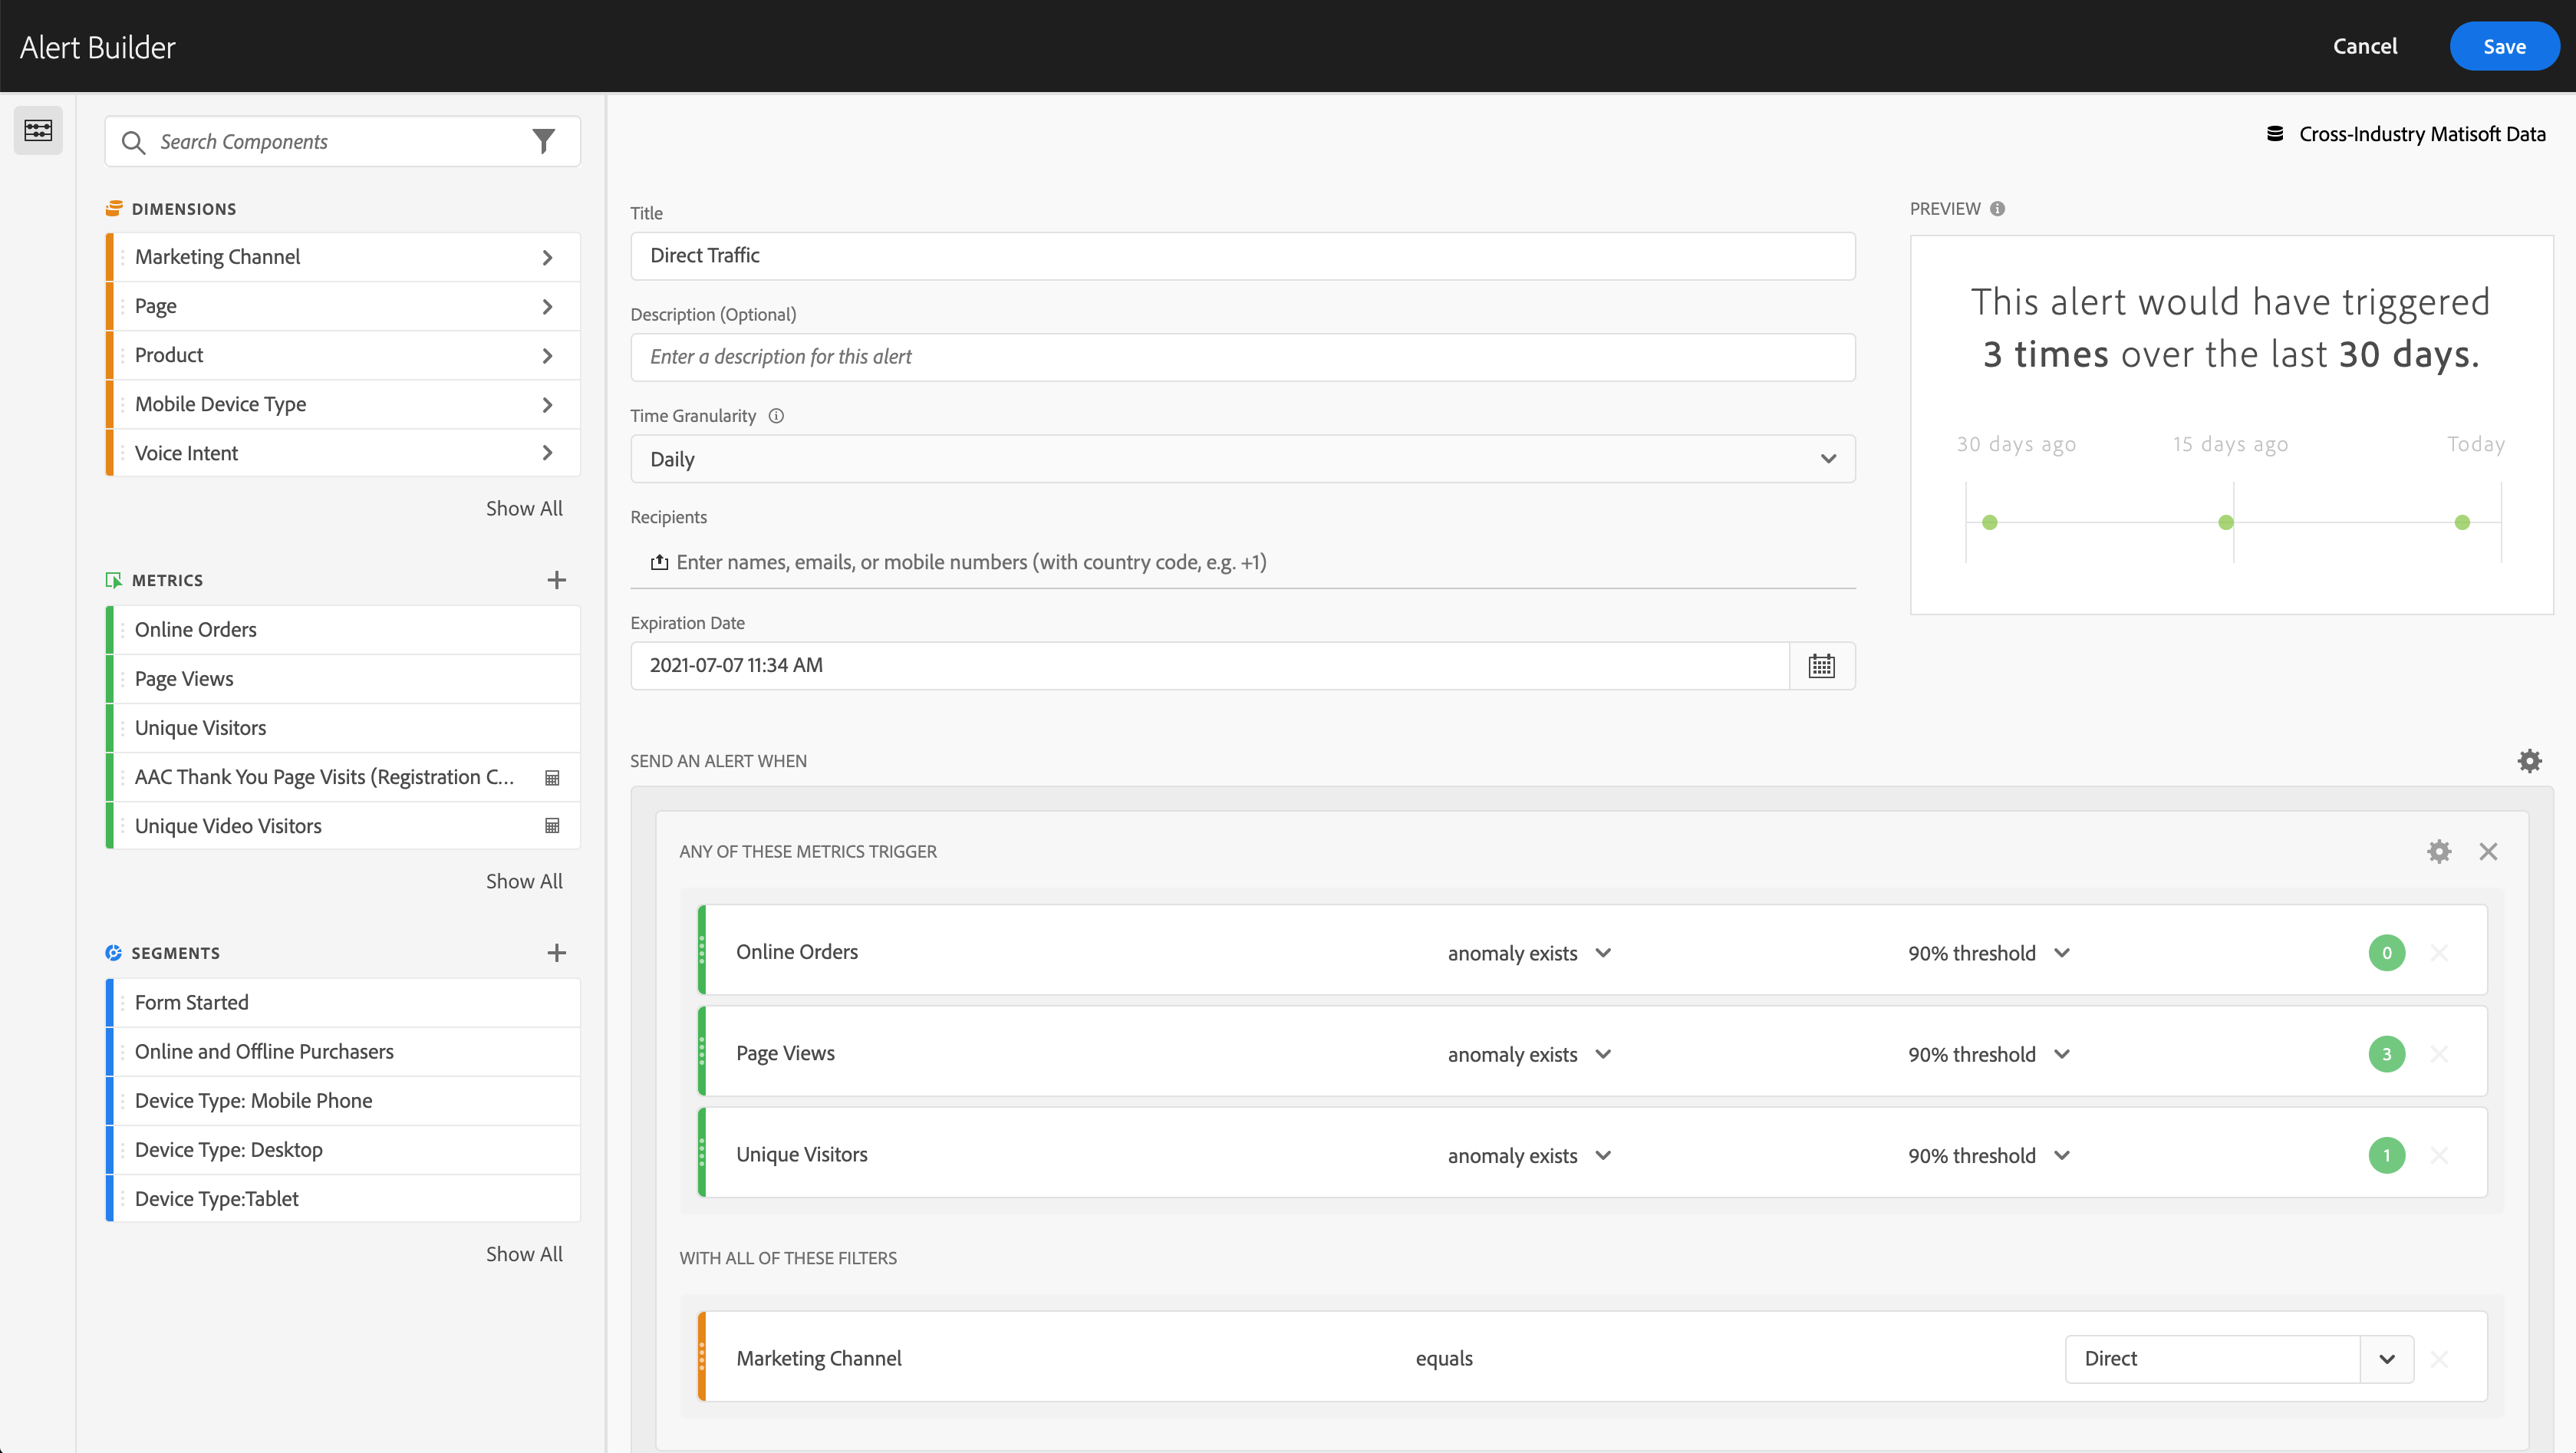Click the info icon next to Preview

point(1997,209)
